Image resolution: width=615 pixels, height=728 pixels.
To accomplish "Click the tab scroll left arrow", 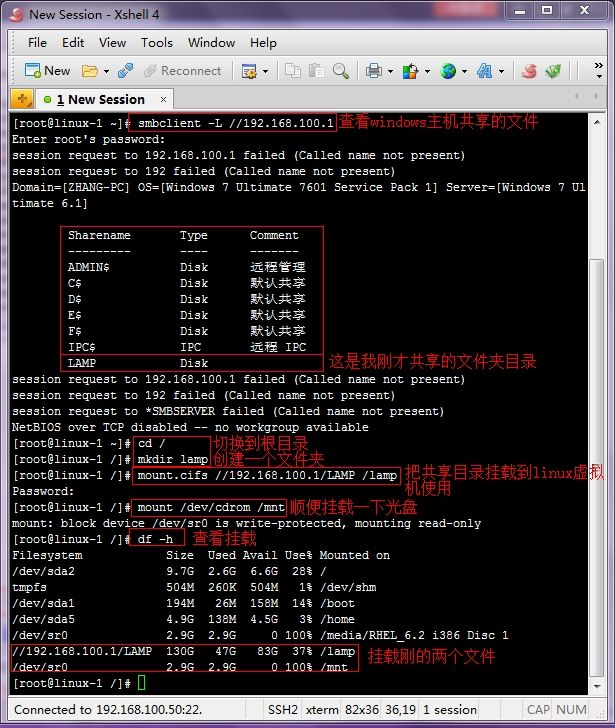I will (x=576, y=96).
